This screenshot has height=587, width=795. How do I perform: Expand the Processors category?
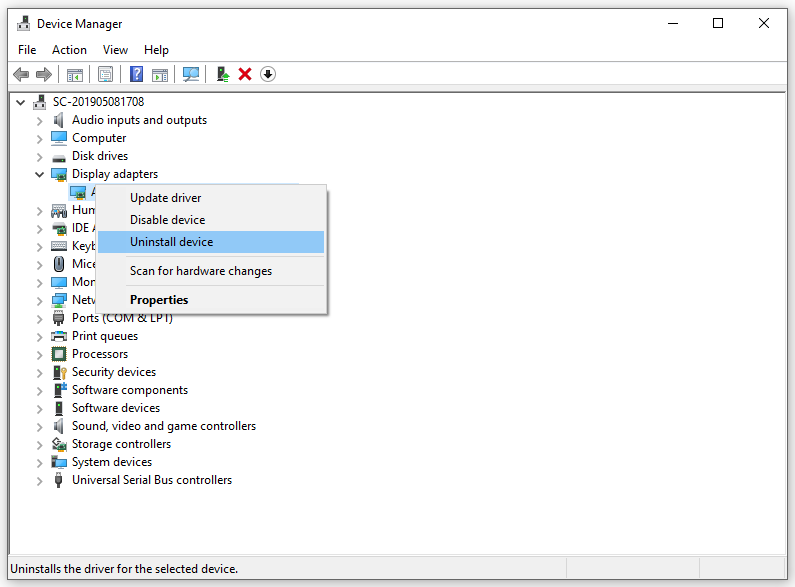click(x=40, y=354)
